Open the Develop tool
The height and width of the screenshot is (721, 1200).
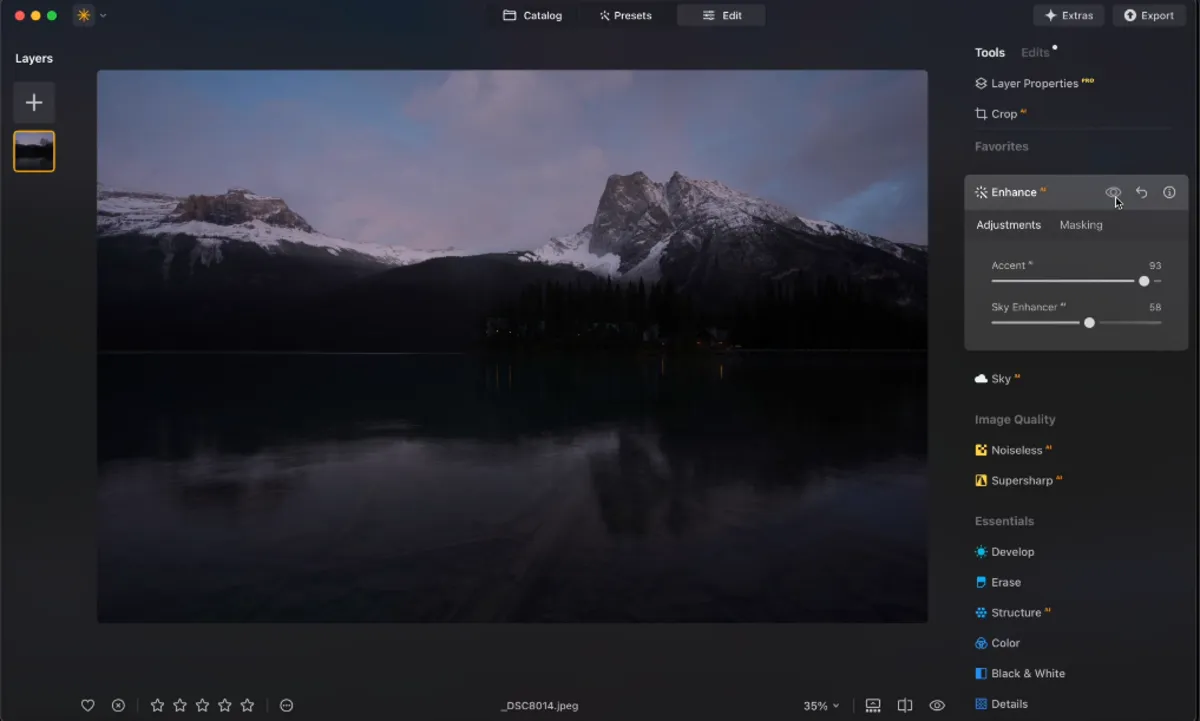[x=1012, y=551]
